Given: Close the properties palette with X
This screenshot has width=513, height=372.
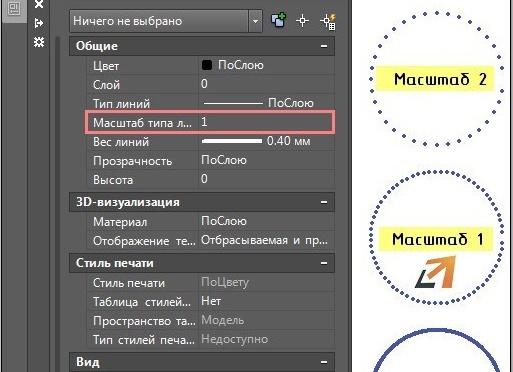Looking at the screenshot, I should (39, 4).
